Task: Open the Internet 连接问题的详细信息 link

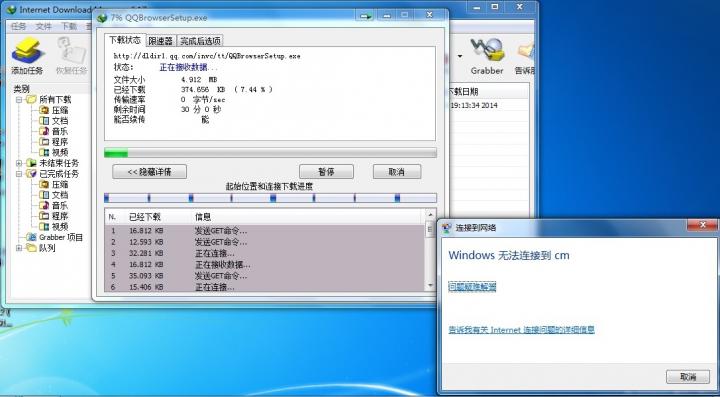Action: point(521,330)
